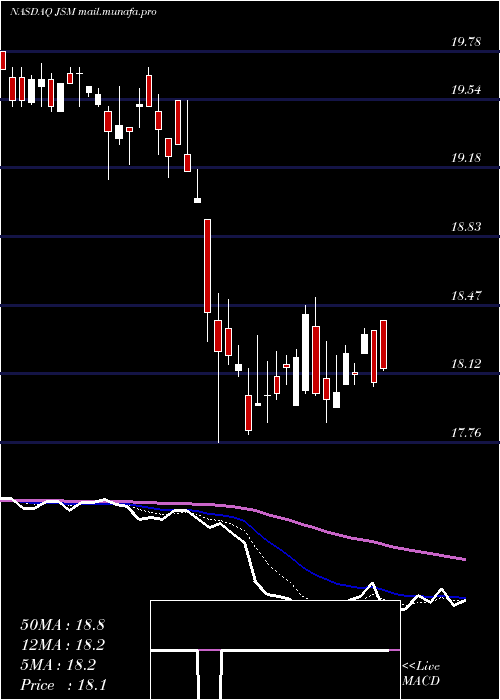Screen dimensions: 500x700
Task: Click the tall red gap-down candle below 18.83
Action: 207,266
